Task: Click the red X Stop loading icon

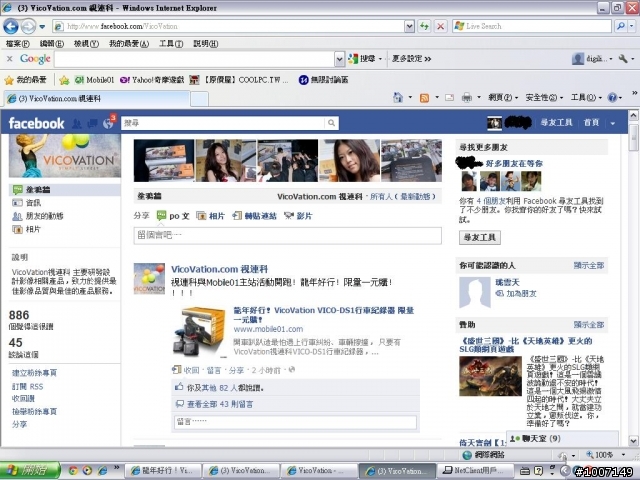Action: coord(440,26)
